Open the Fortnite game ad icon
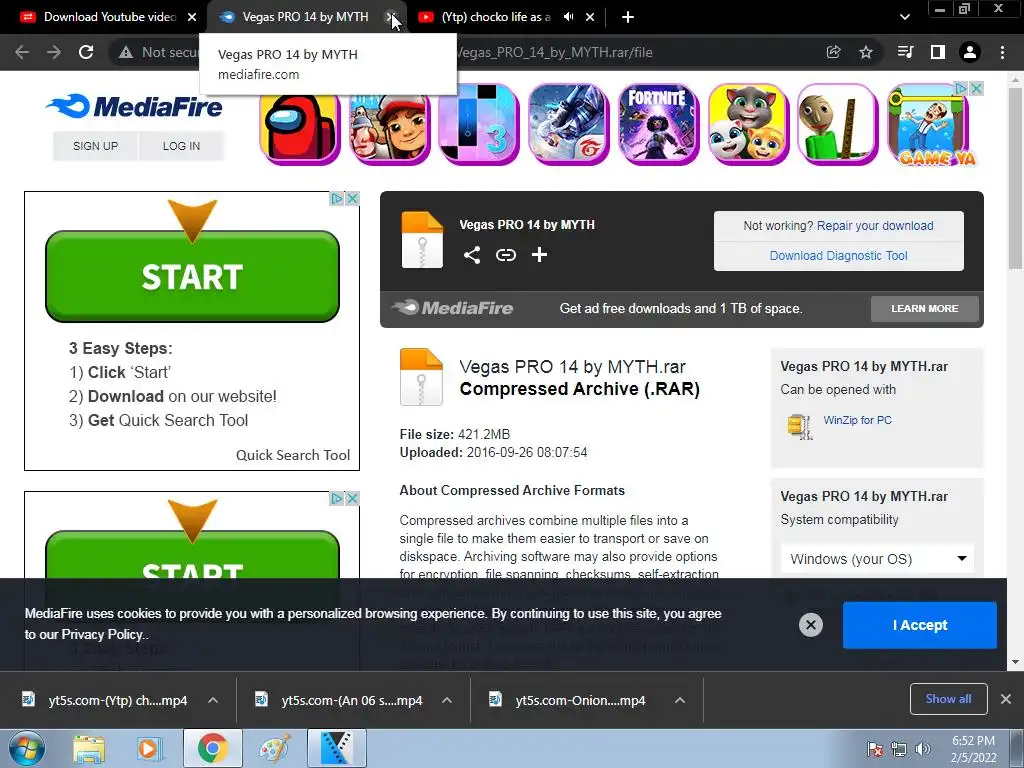 pos(658,124)
